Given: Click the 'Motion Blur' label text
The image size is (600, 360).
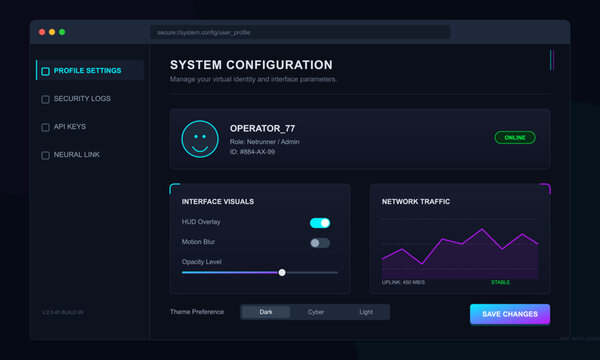Looking at the screenshot, I should pos(198,242).
